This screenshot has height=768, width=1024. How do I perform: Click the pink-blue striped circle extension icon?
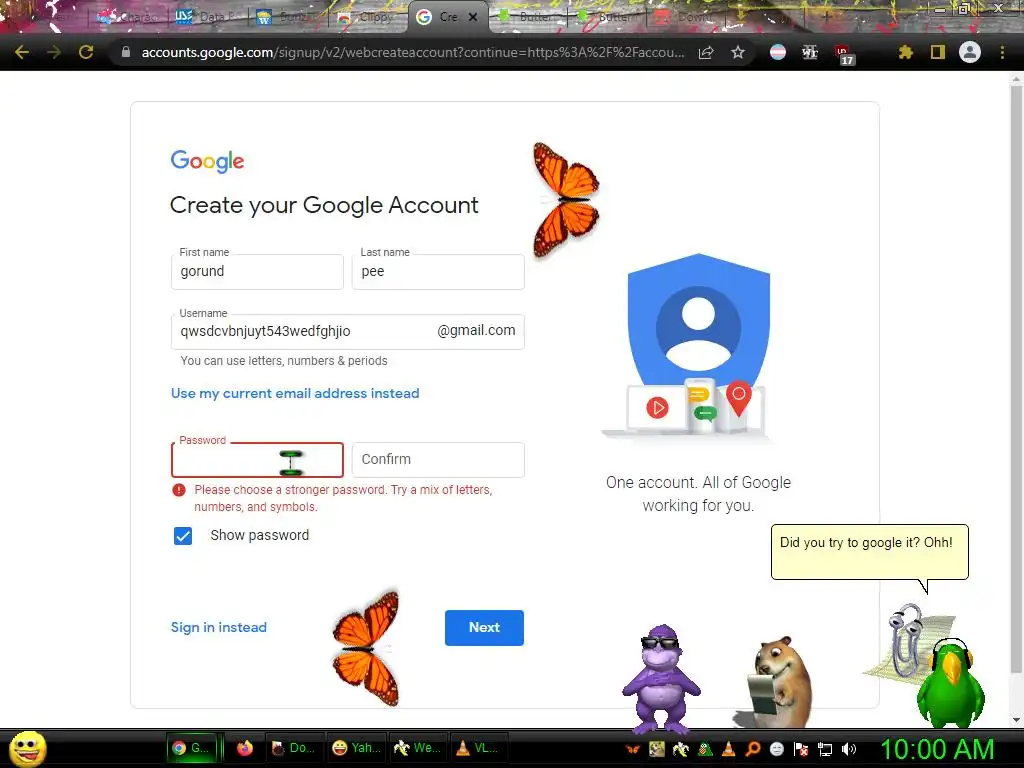(x=778, y=52)
